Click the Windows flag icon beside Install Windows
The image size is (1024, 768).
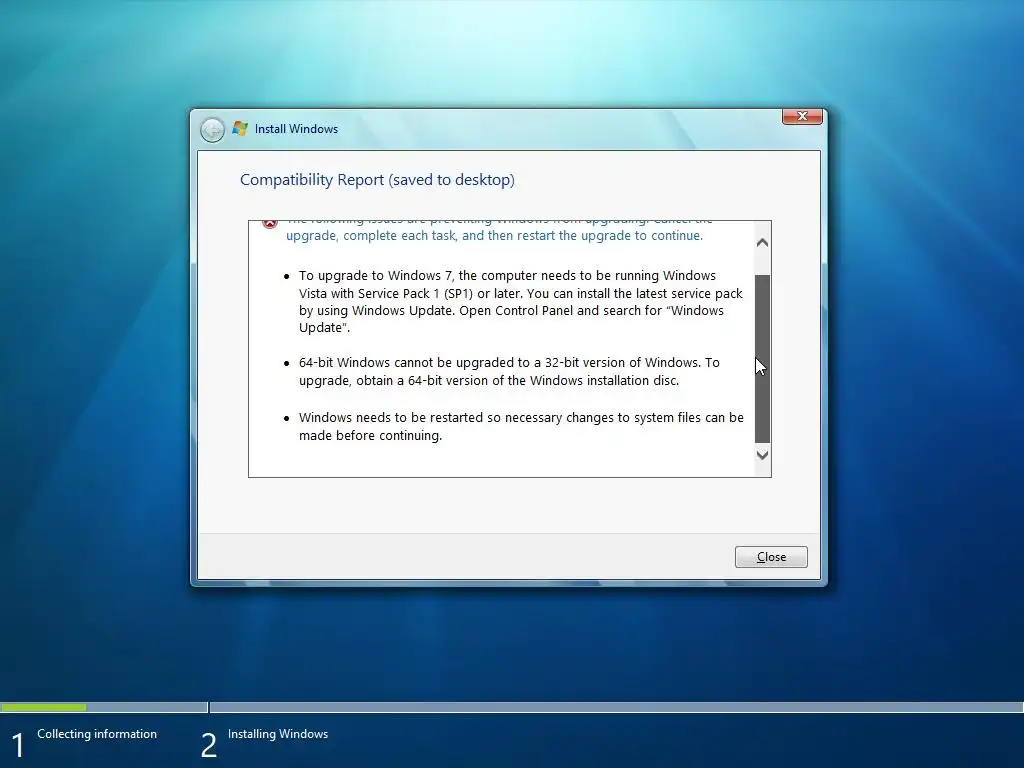tap(240, 129)
